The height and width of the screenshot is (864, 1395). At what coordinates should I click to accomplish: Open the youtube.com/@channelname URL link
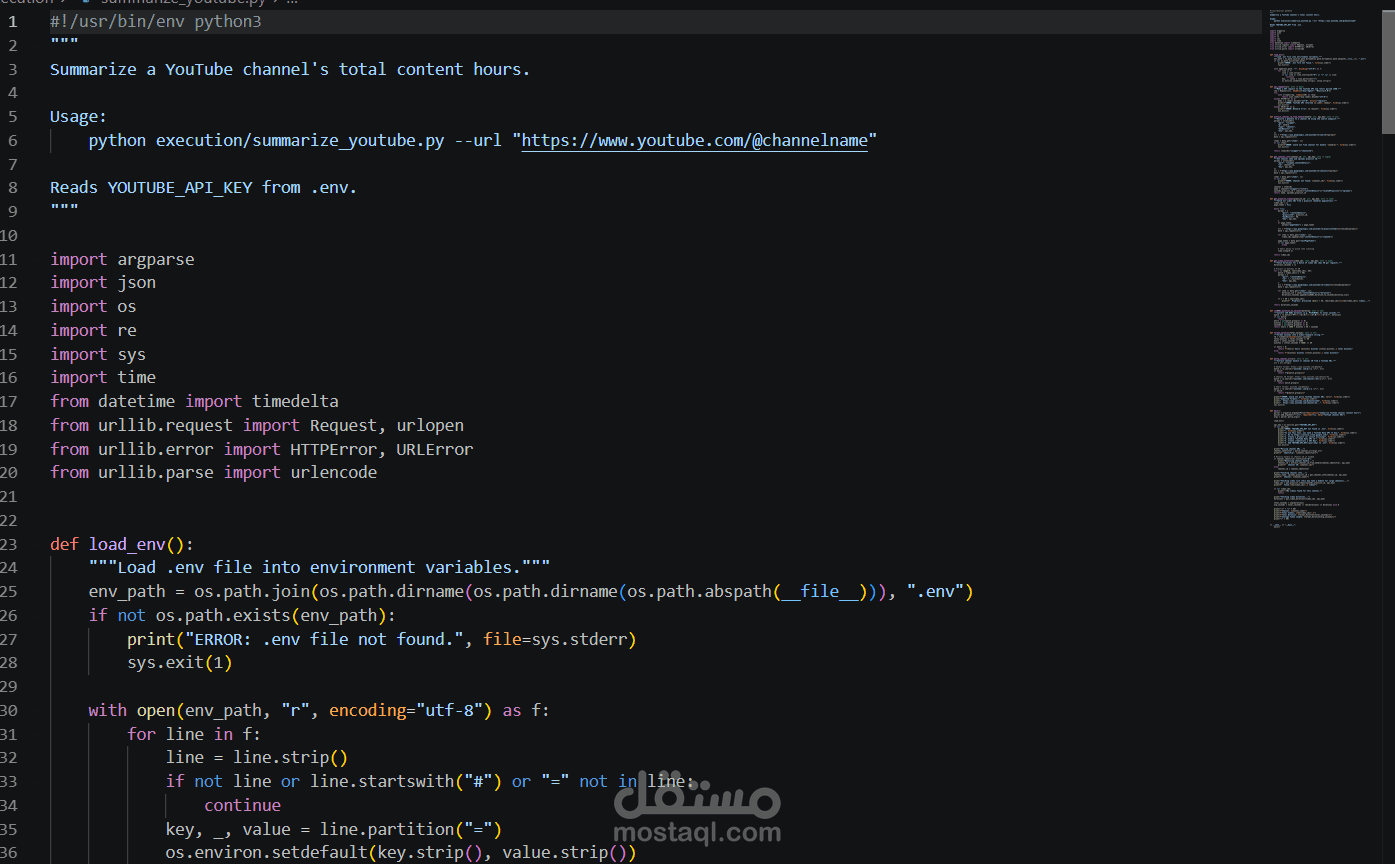695,140
